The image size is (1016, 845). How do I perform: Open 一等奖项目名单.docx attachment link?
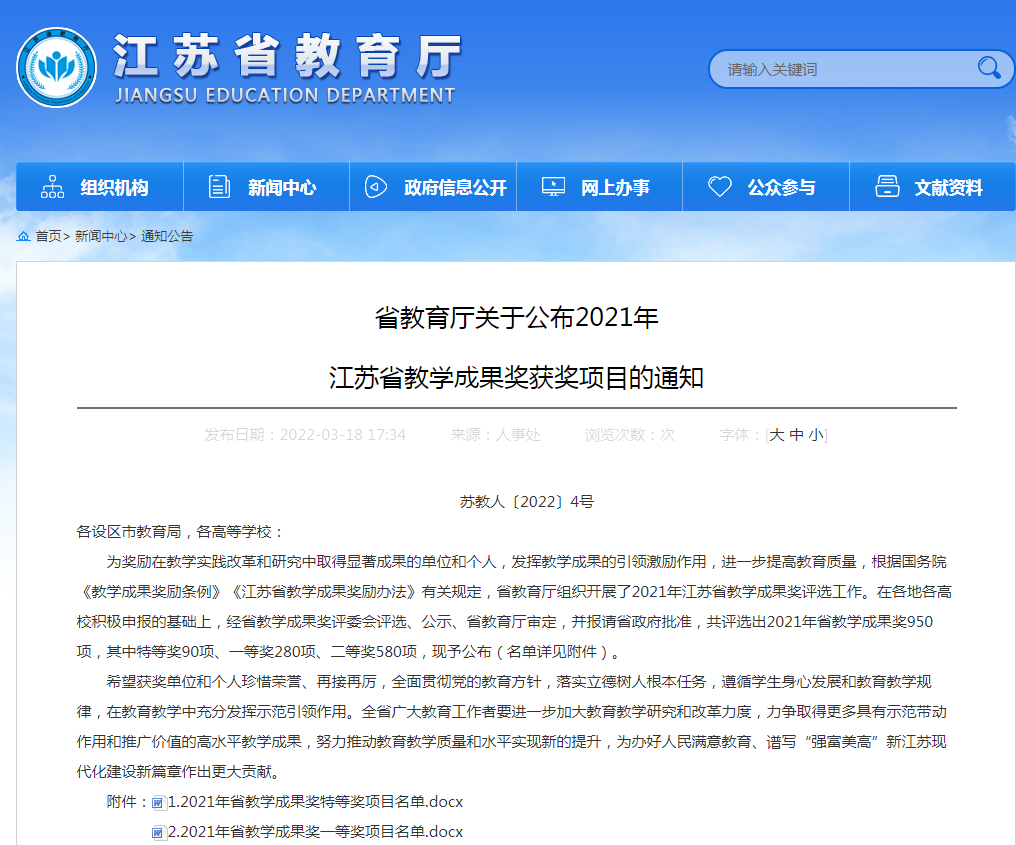point(315,832)
